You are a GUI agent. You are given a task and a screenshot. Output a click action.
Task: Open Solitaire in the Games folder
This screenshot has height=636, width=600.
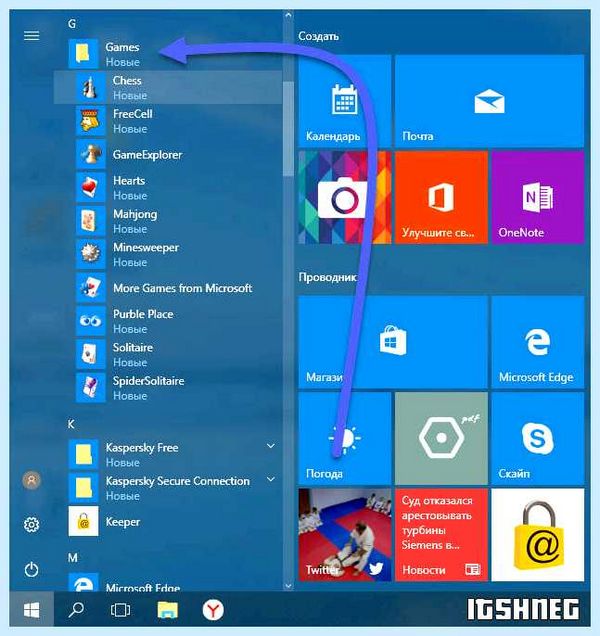click(168, 355)
